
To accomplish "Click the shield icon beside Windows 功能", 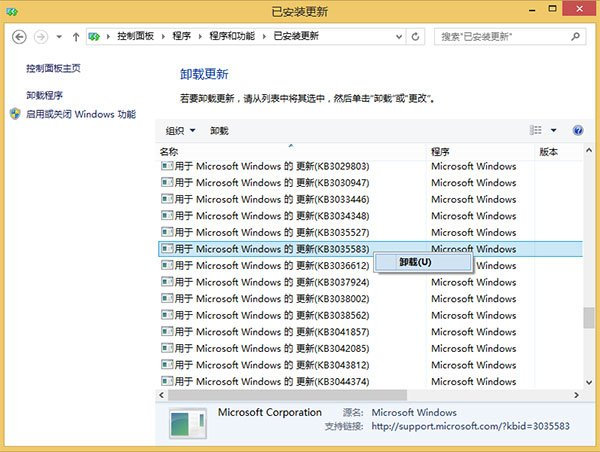I will pyautogui.click(x=15, y=114).
